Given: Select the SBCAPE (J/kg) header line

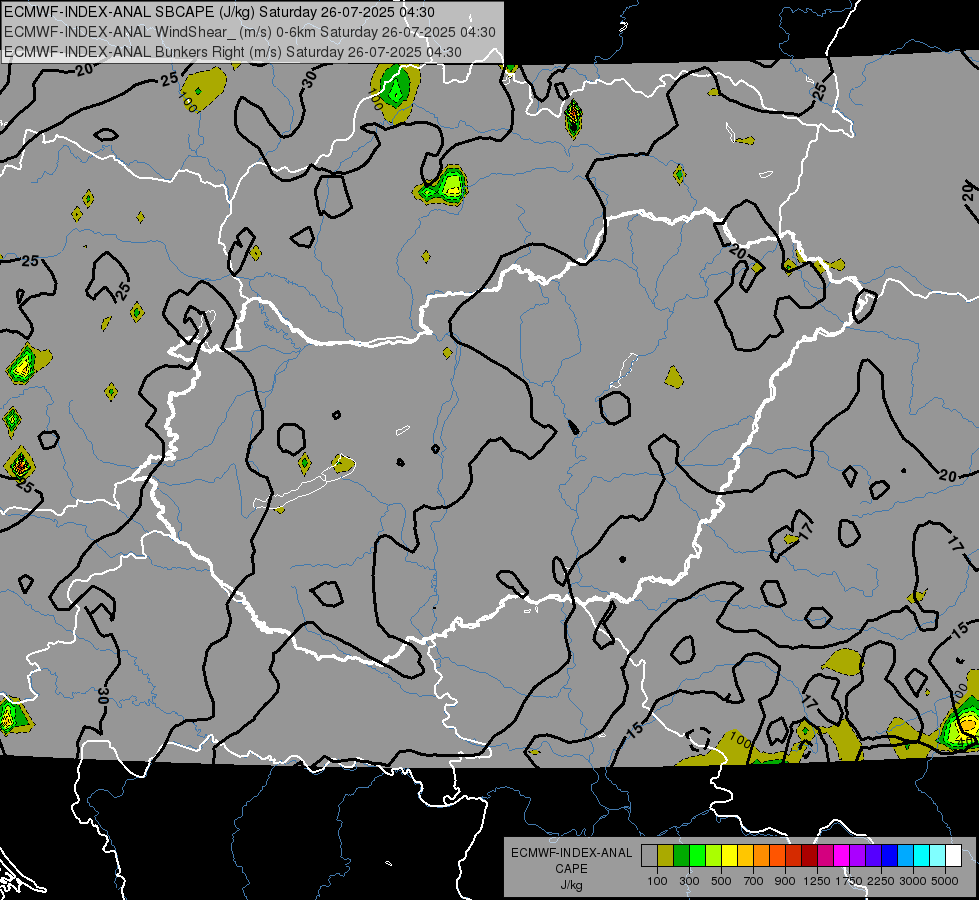Looking at the screenshot, I should [x=219, y=12].
